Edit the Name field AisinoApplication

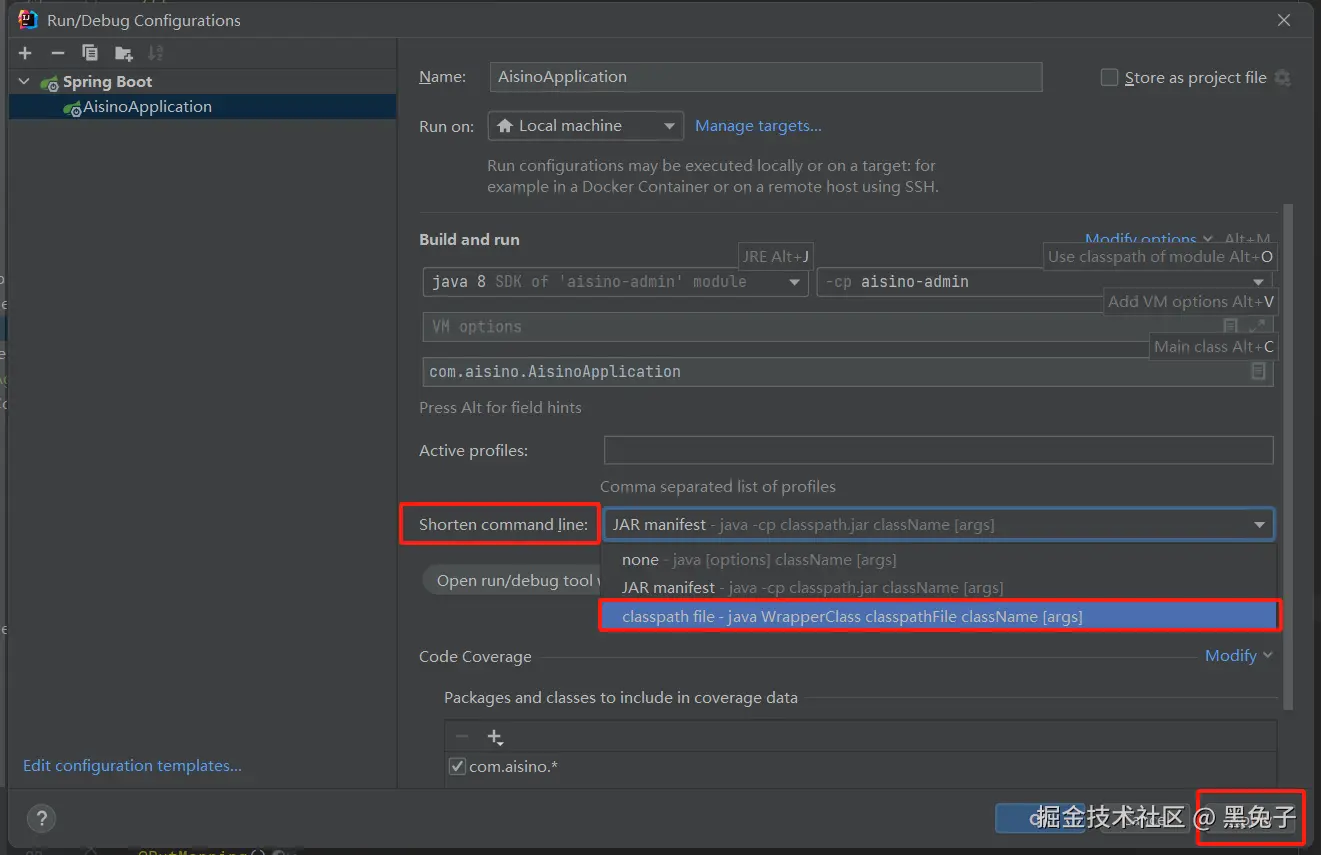pyautogui.click(x=766, y=77)
